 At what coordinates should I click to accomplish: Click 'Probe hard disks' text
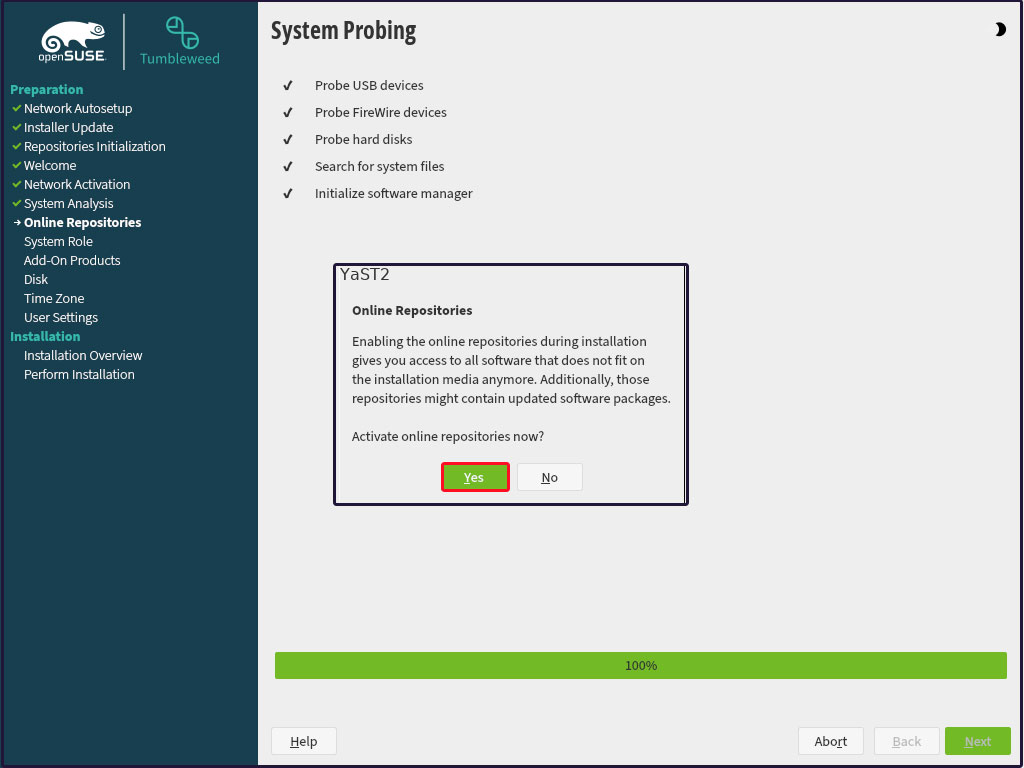coord(363,140)
